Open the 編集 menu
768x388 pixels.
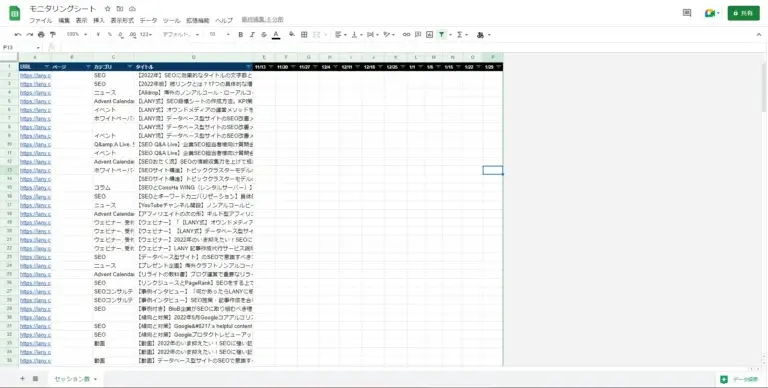(64, 21)
